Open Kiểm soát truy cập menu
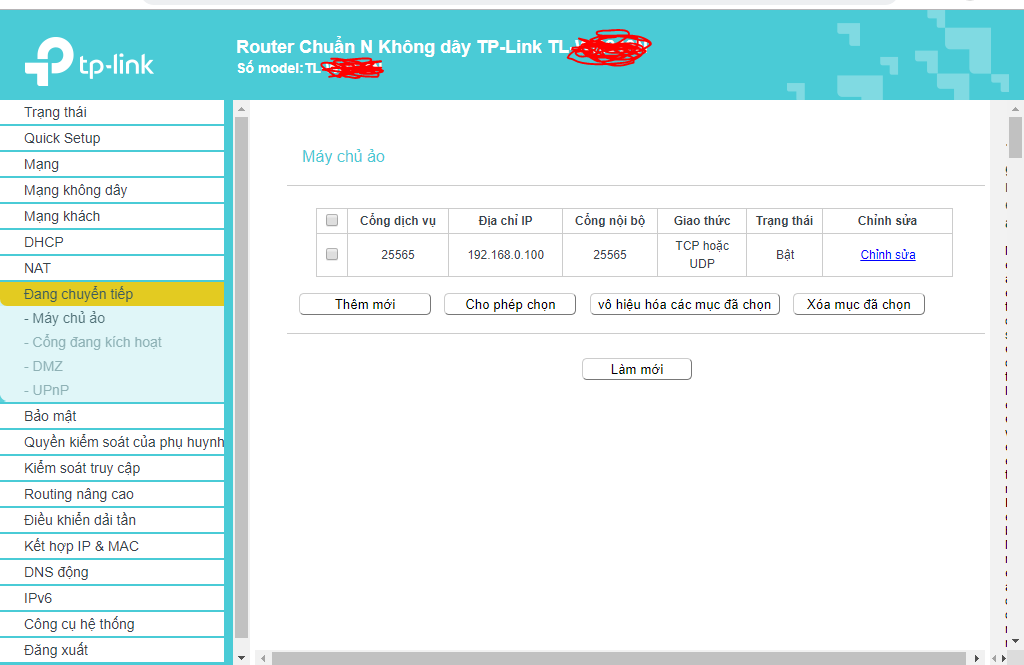 pos(112,468)
